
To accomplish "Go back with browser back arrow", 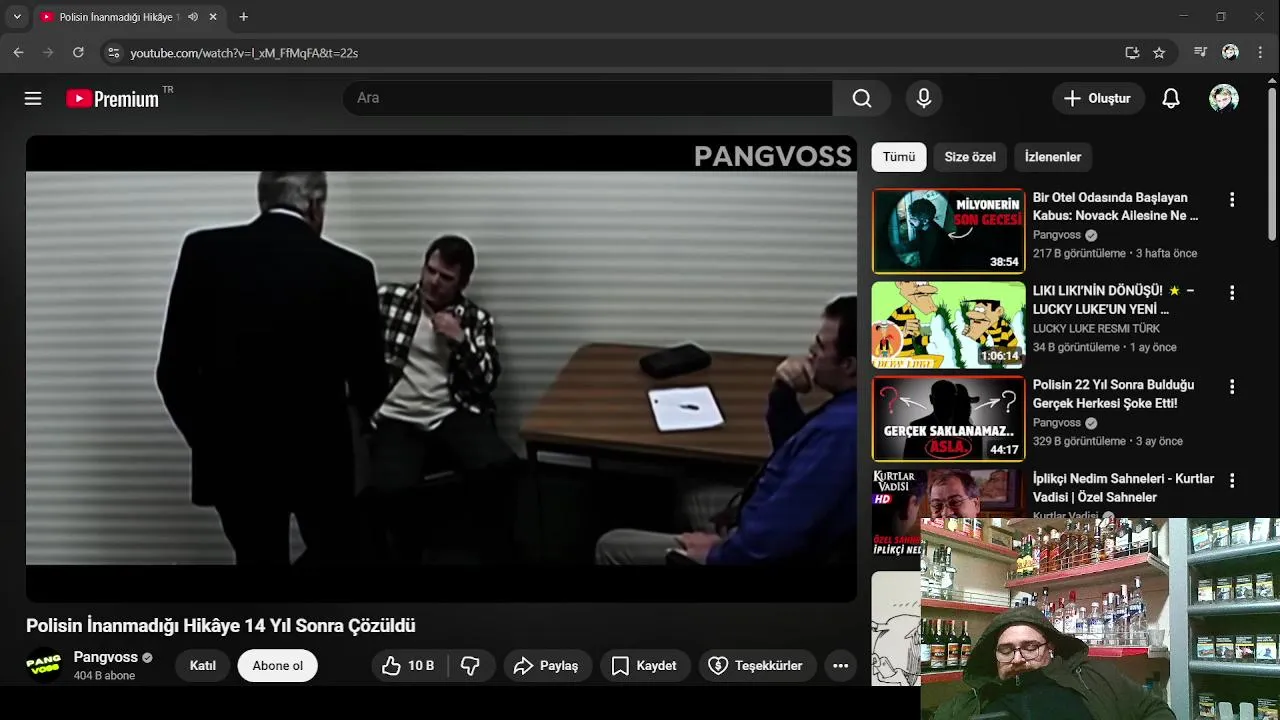I will coord(18,52).
